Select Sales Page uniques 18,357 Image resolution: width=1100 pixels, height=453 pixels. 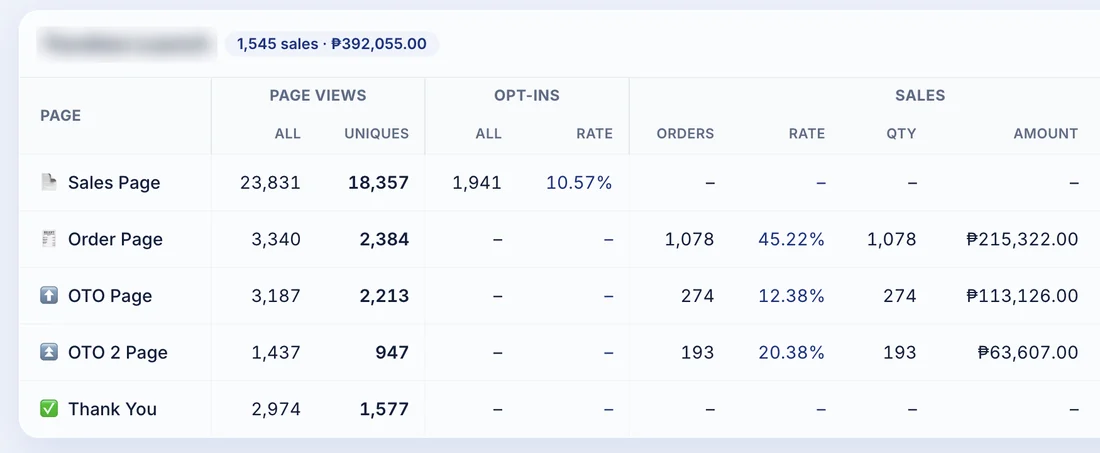[x=379, y=183]
